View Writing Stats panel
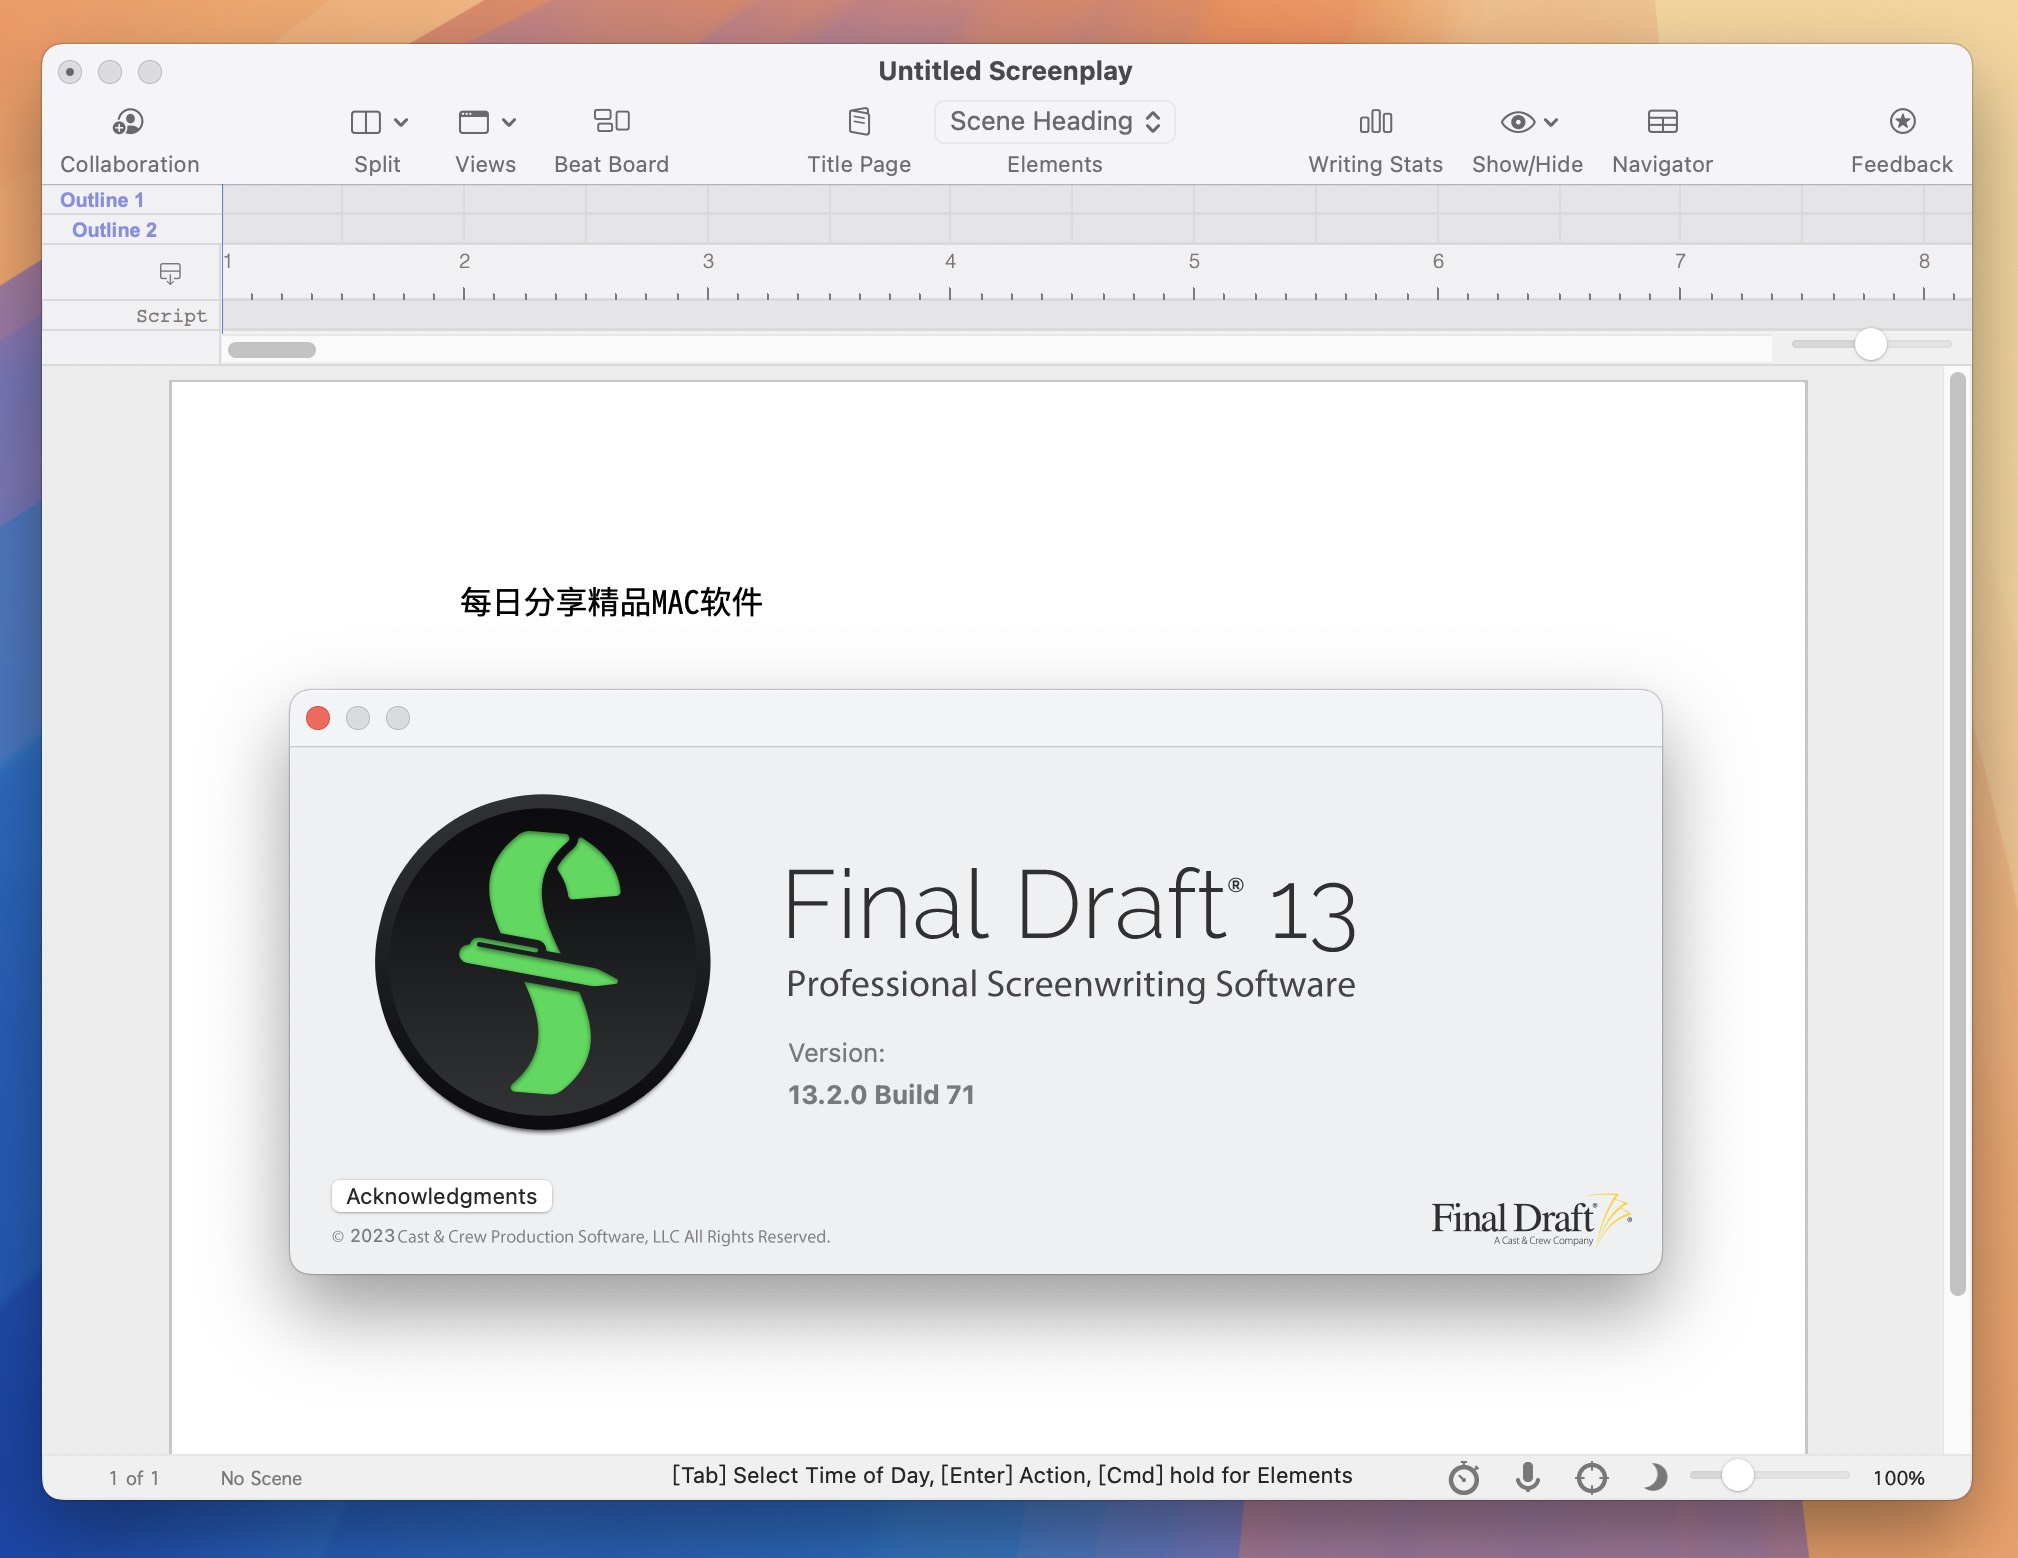This screenshot has height=1558, width=2018. pyautogui.click(x=1375, y=137)
